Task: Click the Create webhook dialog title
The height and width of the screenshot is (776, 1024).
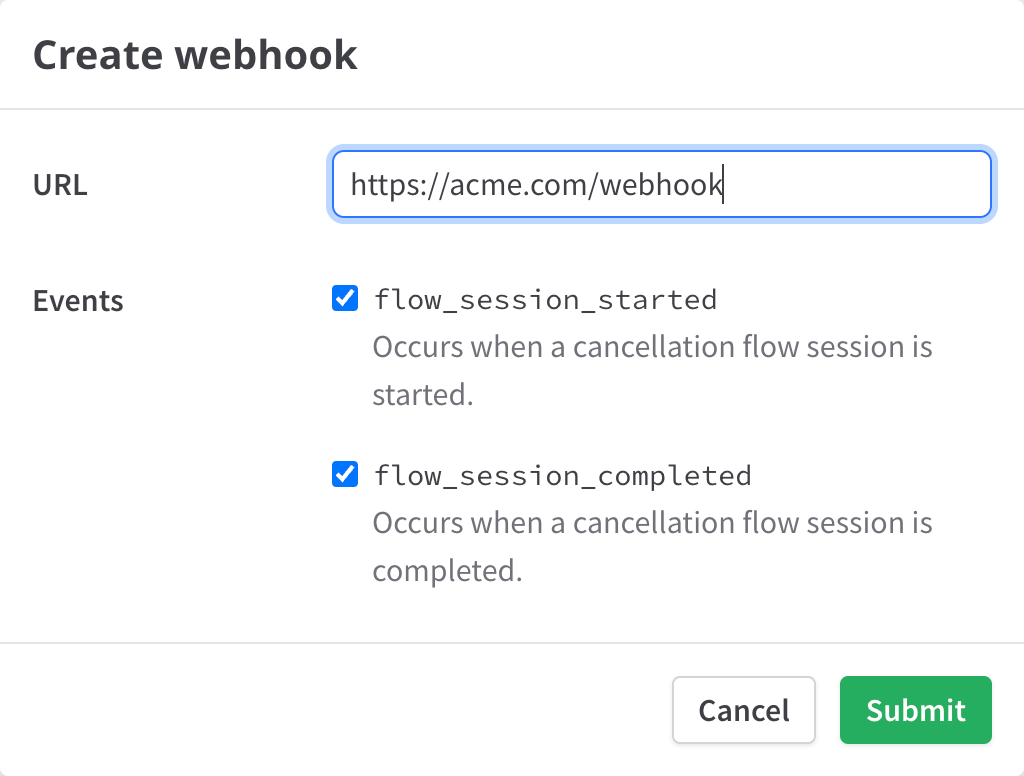Action: (x=195, y=54)
